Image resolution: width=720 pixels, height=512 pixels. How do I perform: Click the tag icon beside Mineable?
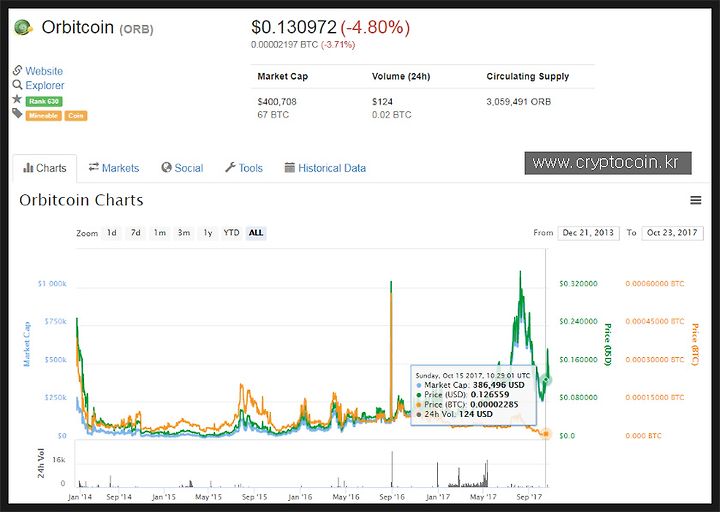point(17,113)
